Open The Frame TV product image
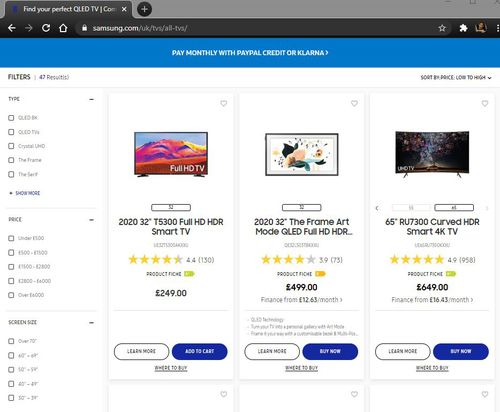This screenshot has height=412, width=500. pyautogui.click(x=302, y=154)
